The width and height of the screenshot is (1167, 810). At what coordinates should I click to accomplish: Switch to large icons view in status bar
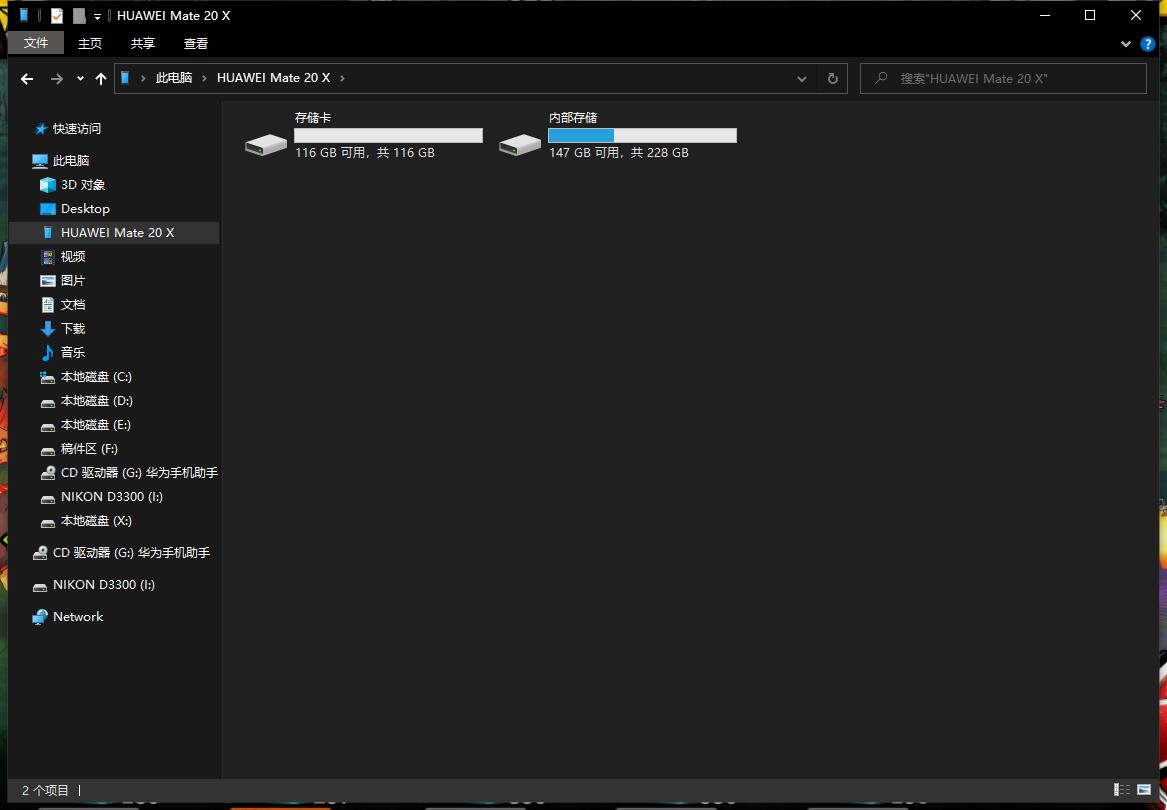[1144, 790]
